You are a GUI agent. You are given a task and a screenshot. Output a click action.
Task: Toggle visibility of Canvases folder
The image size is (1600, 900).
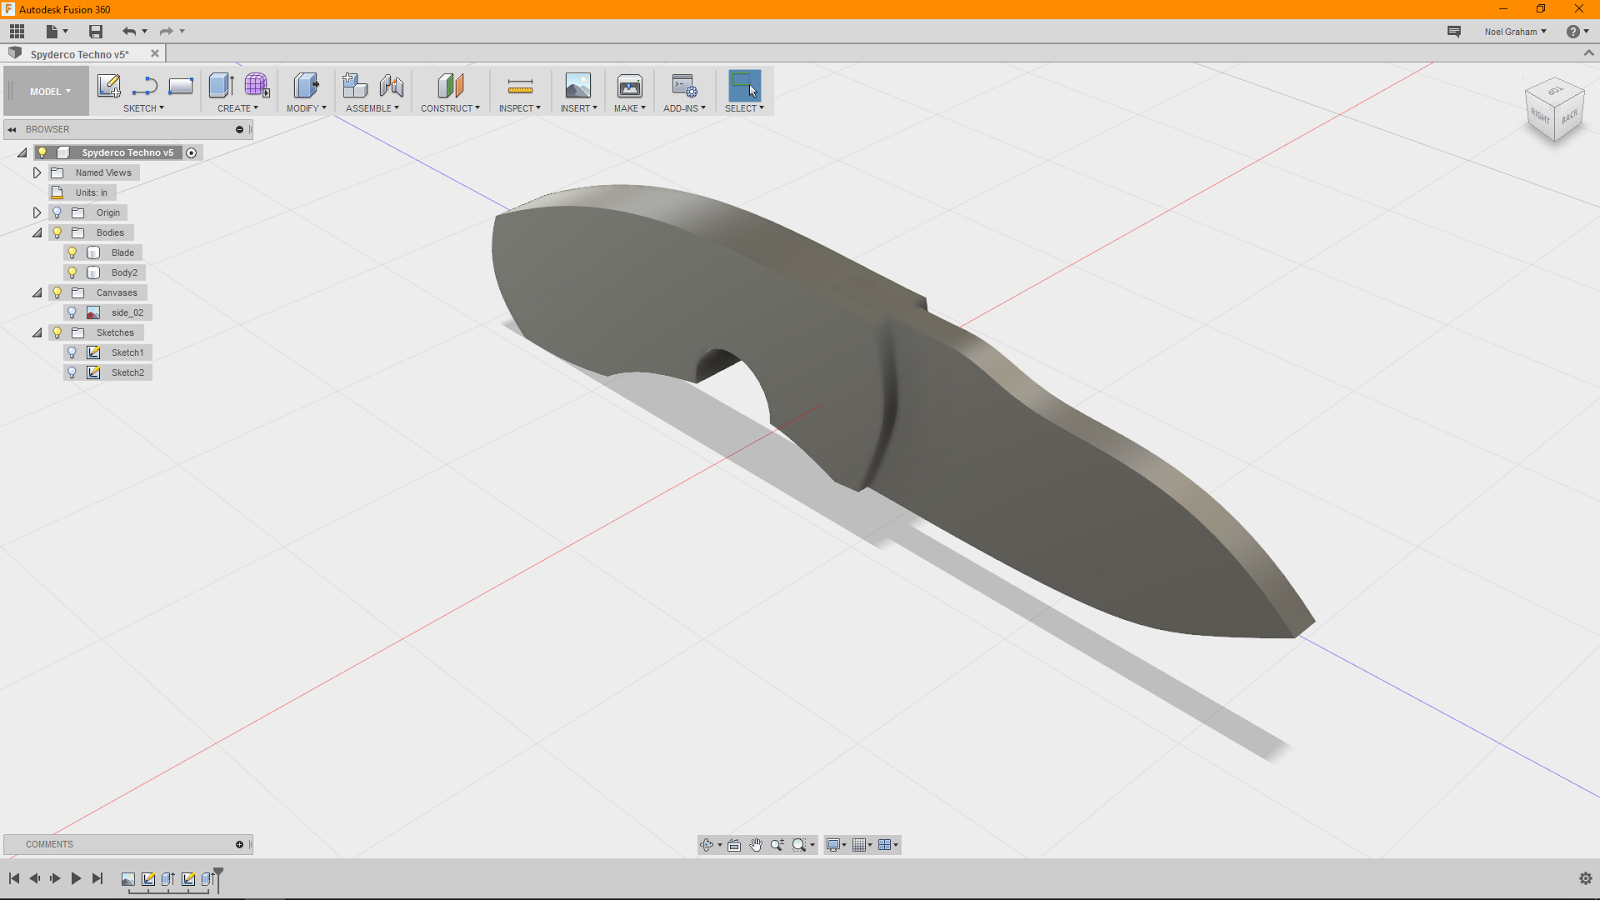pos(57,293)
